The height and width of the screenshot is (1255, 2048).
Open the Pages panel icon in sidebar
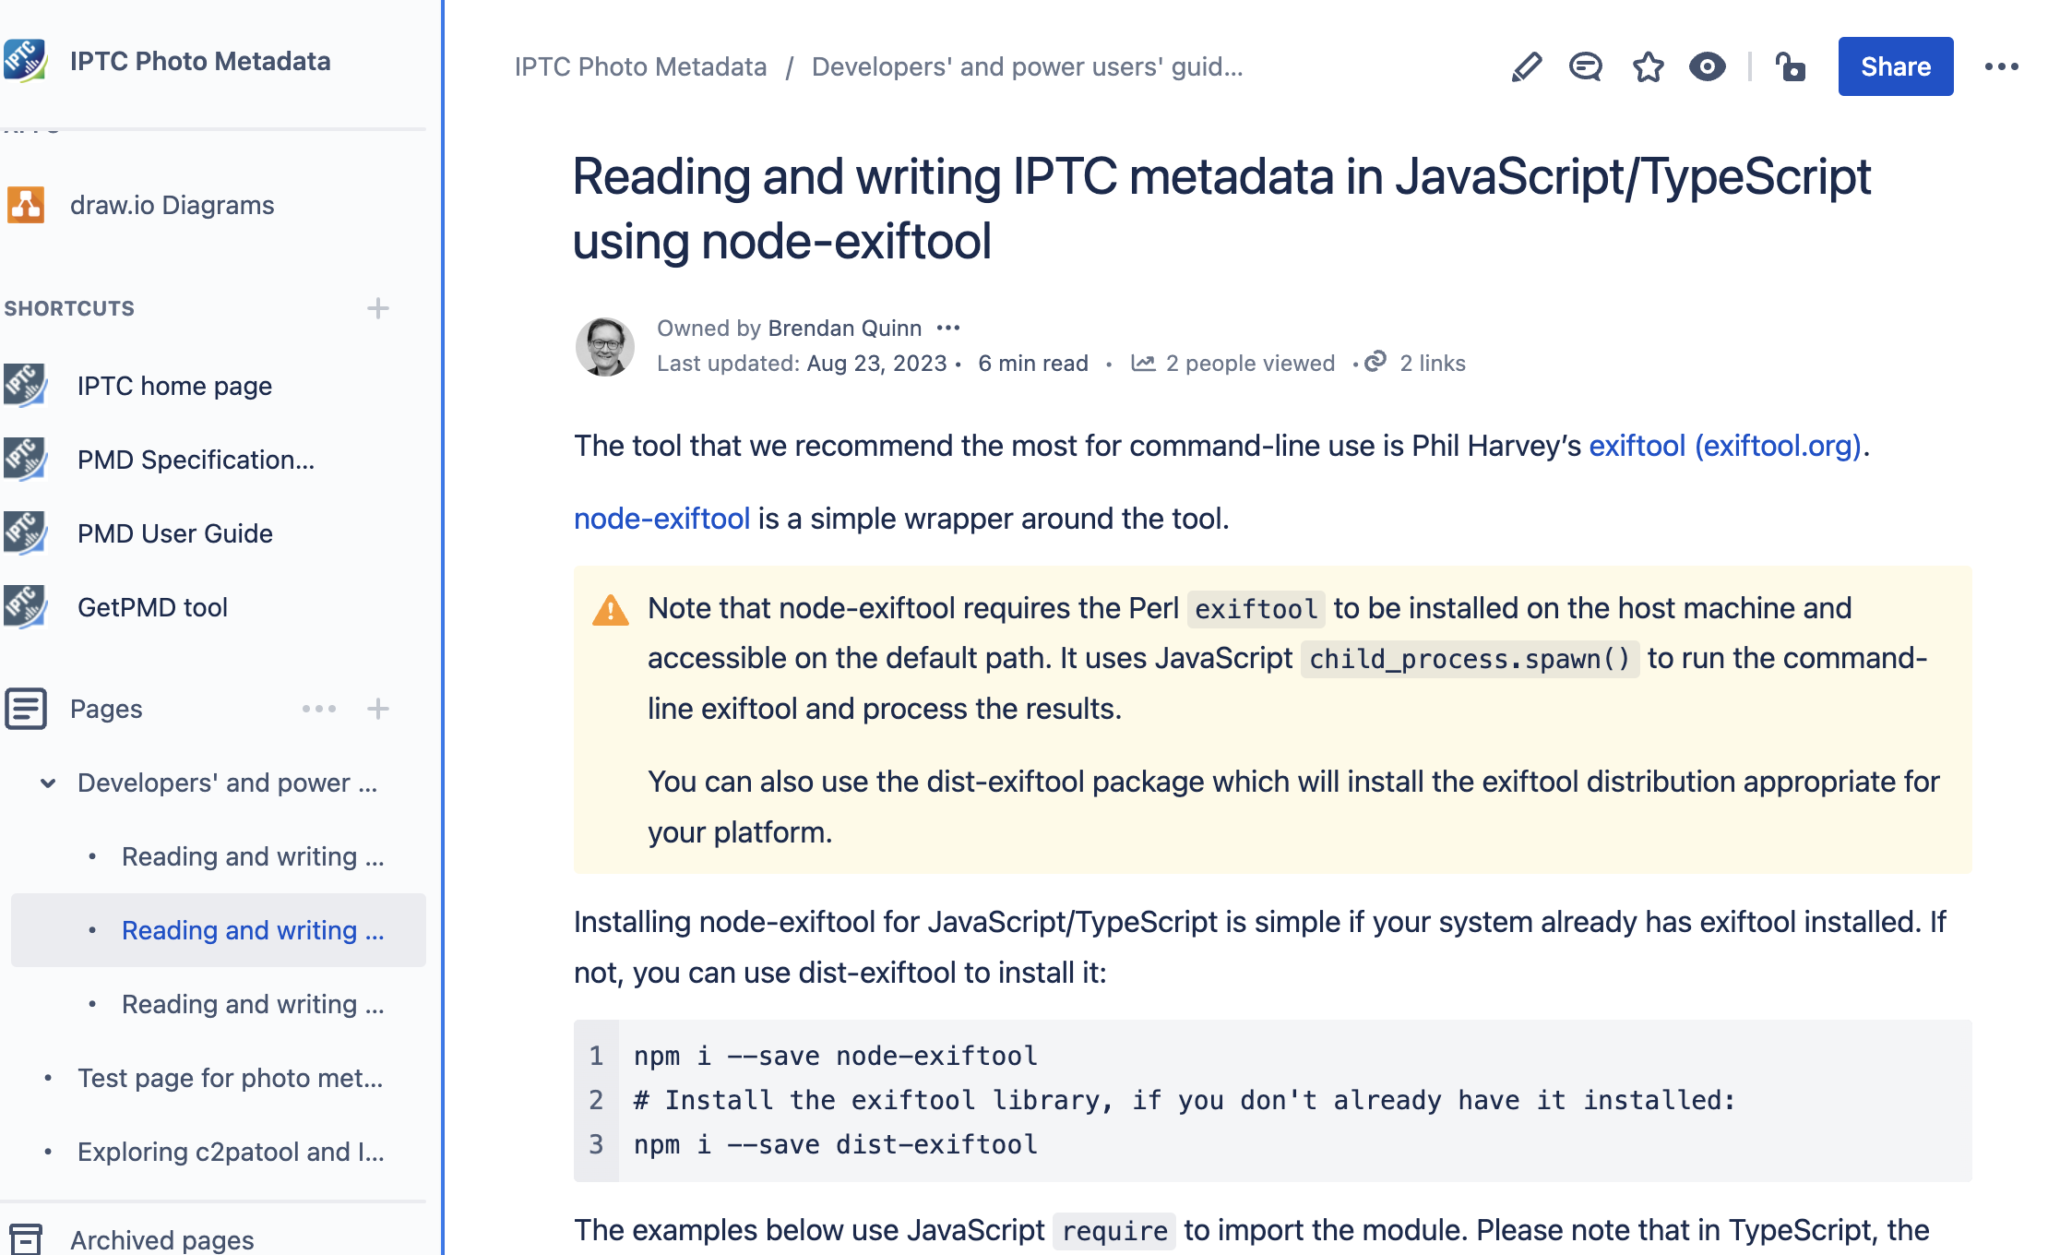[27, 709]
